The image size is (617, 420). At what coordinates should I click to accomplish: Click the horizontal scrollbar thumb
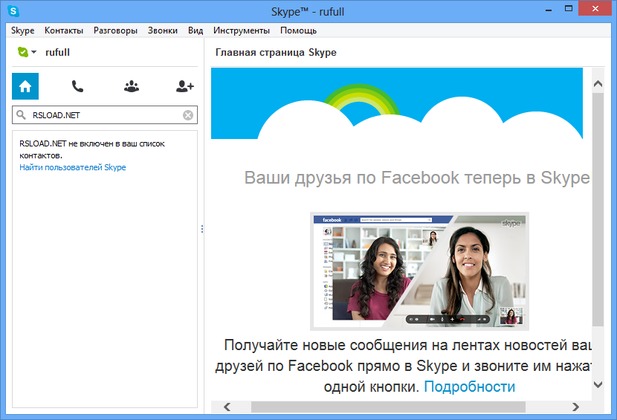[388, 407]
